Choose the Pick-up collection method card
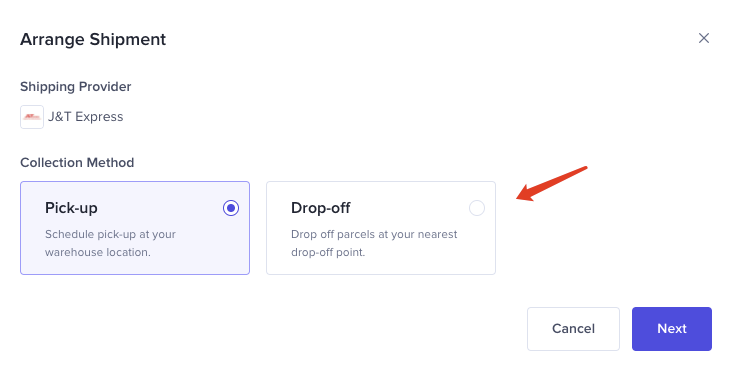The width and height of the screenshot is (733, 369). (135, 228)
